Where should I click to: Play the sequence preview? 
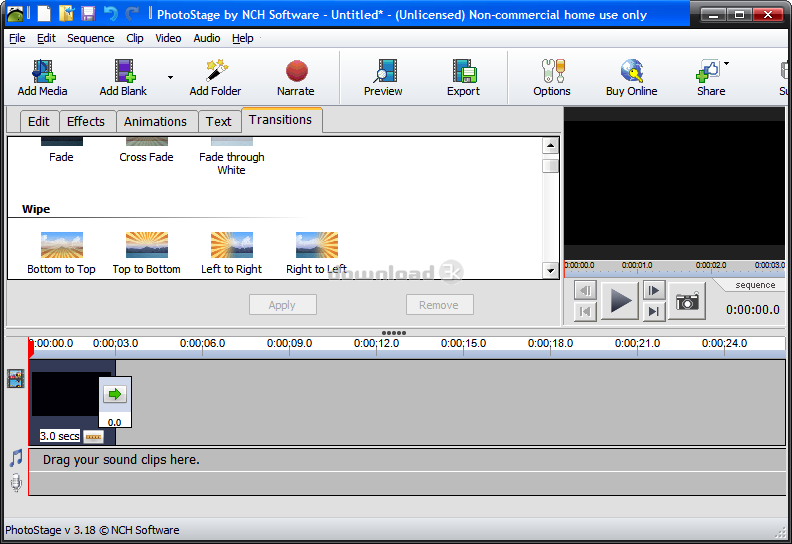pyautogui.click(x=620, y=301)
